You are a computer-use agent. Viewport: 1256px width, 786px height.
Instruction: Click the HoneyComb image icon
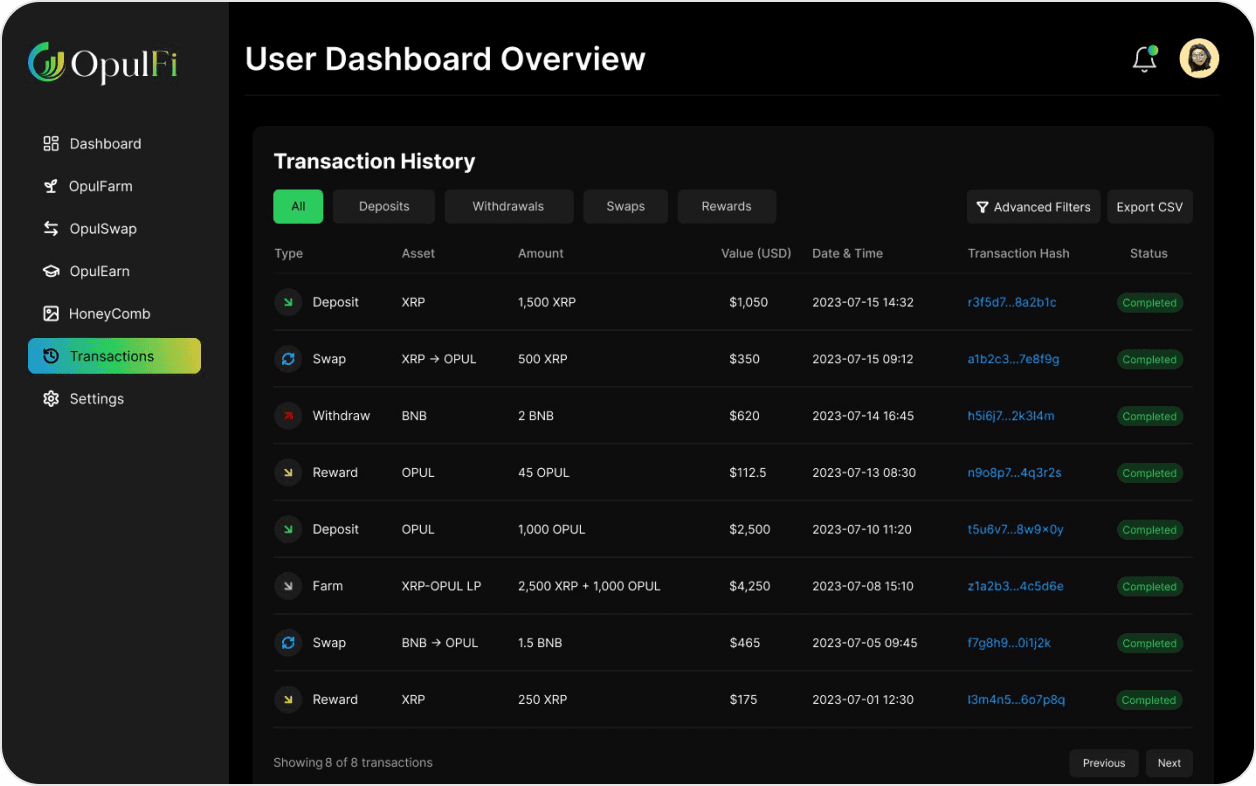(x=51, y=314)
